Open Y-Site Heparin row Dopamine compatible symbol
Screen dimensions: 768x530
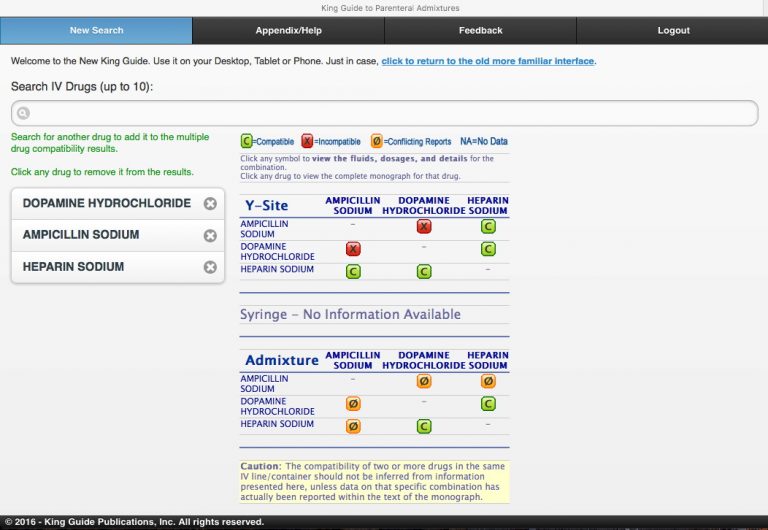(424, 271)
